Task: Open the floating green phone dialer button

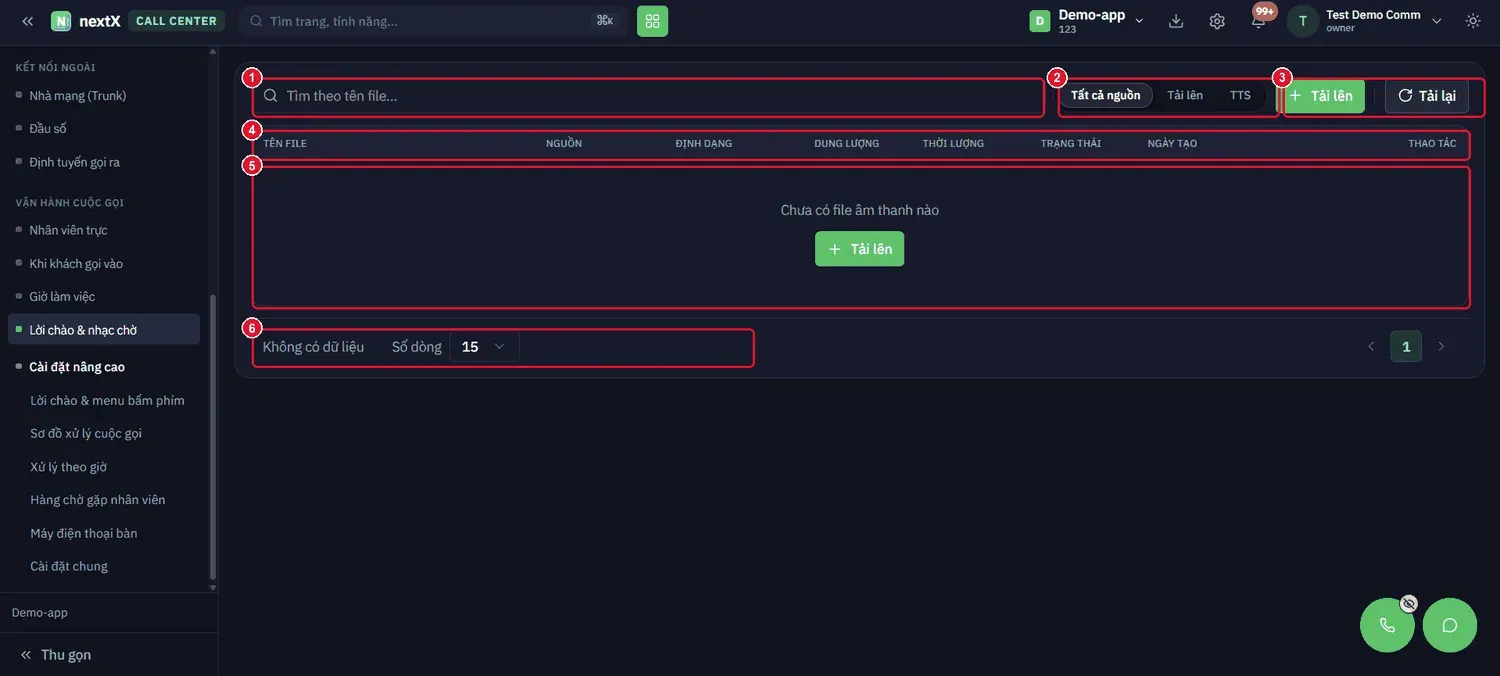Action: click(x=1387, y=625)
